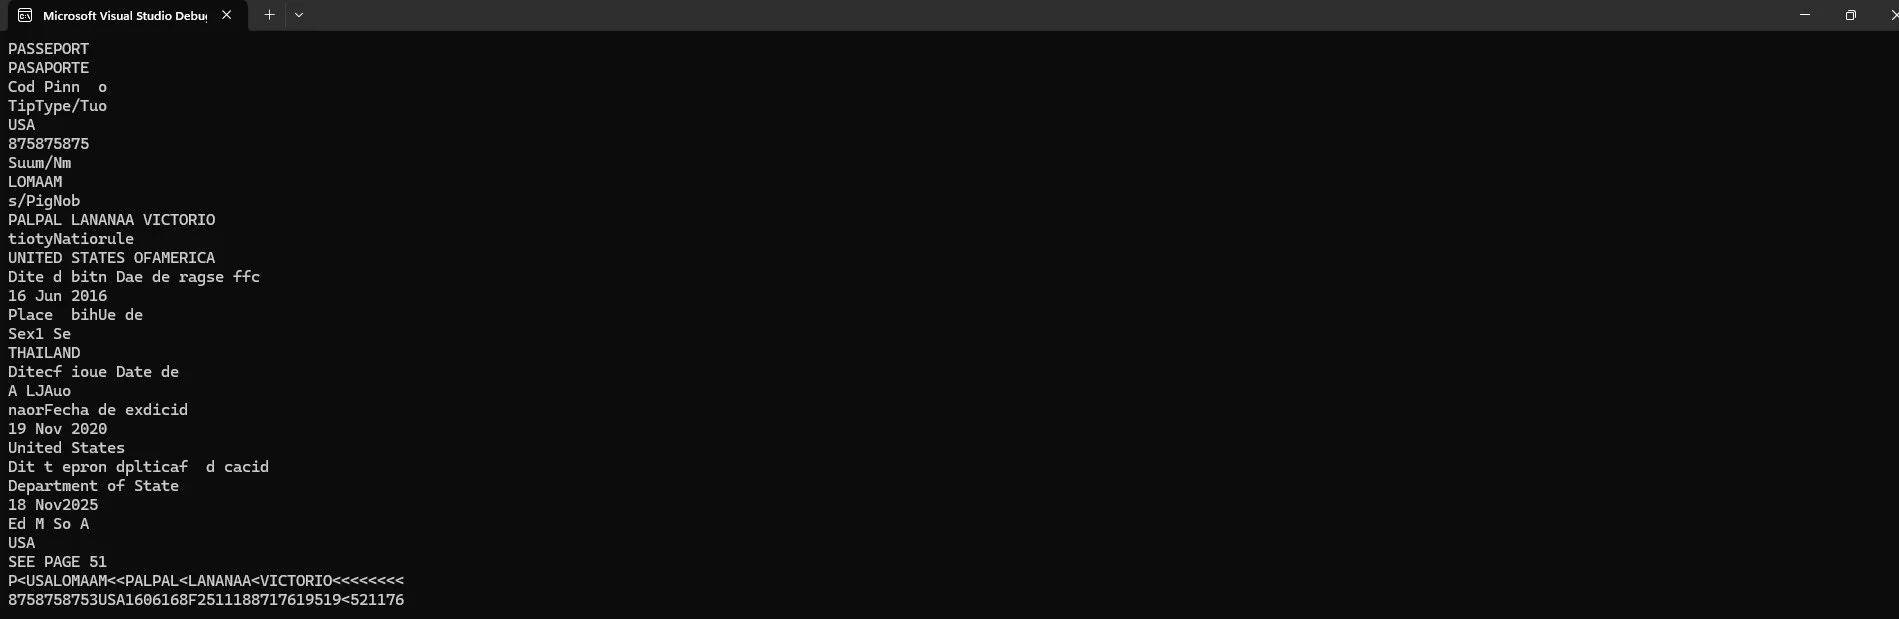The image size is (1899, 619).
Task: Click UNITED STATES OFAMERICA text
Action: (111, 258)
